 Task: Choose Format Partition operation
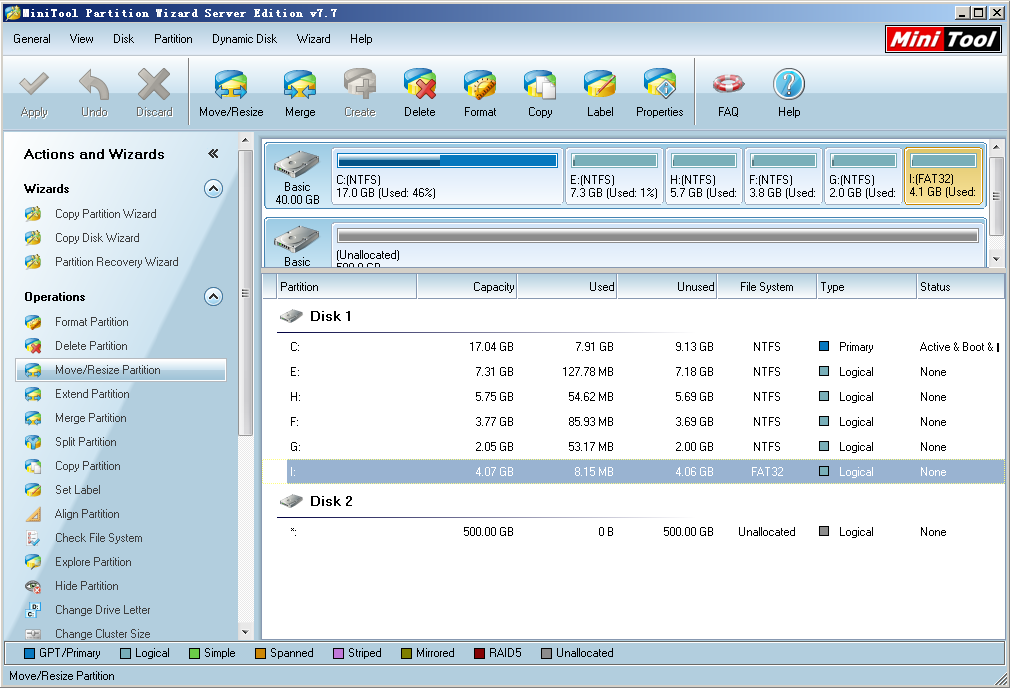(x=91, y=321)
